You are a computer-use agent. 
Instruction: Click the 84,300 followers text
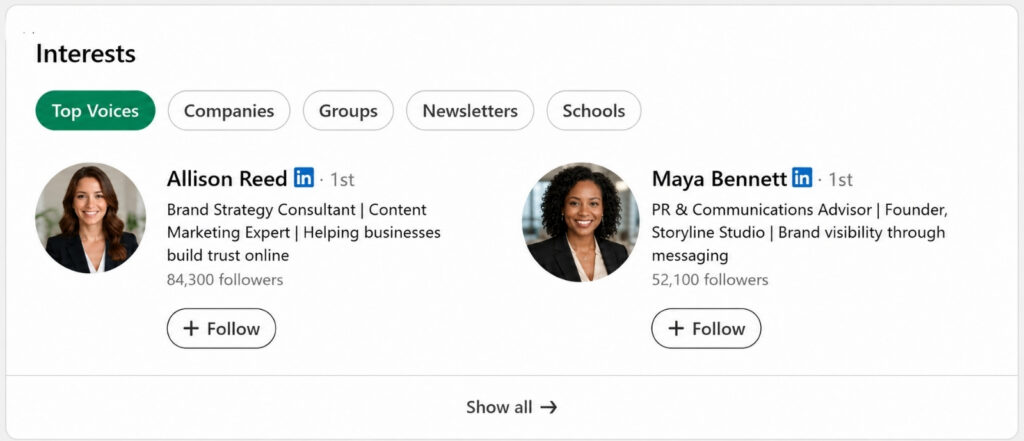pyautogui.click(x=225, y=280)
